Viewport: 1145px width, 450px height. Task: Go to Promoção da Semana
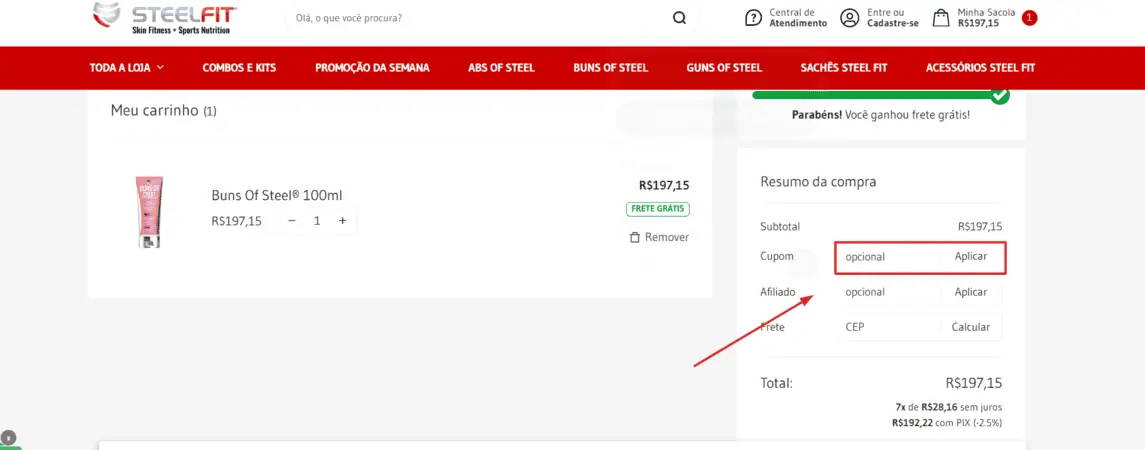pyautogui.click(x=372, y=68)
